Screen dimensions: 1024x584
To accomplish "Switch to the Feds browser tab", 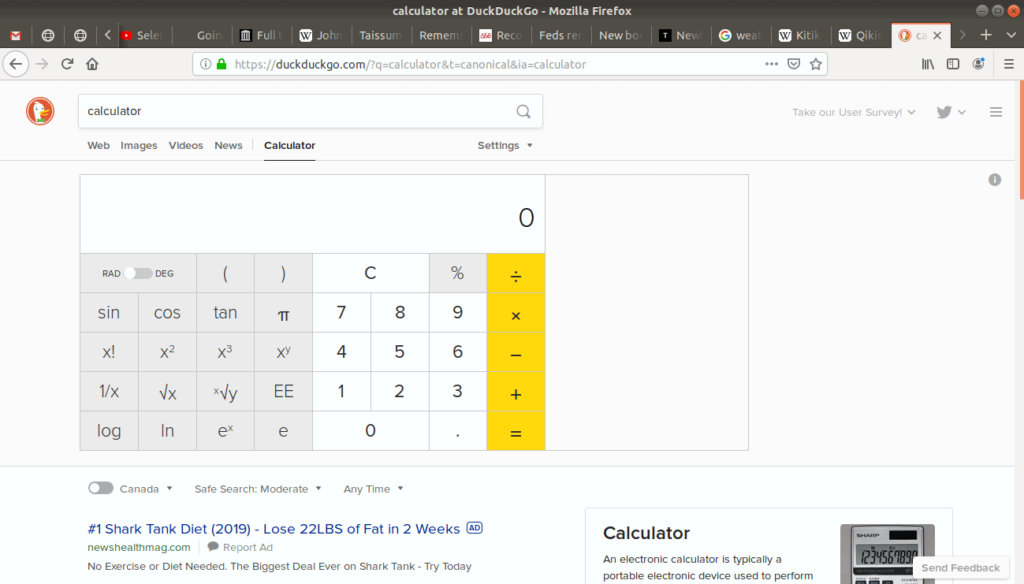I will pyautogui.click(x=560, y=35).
